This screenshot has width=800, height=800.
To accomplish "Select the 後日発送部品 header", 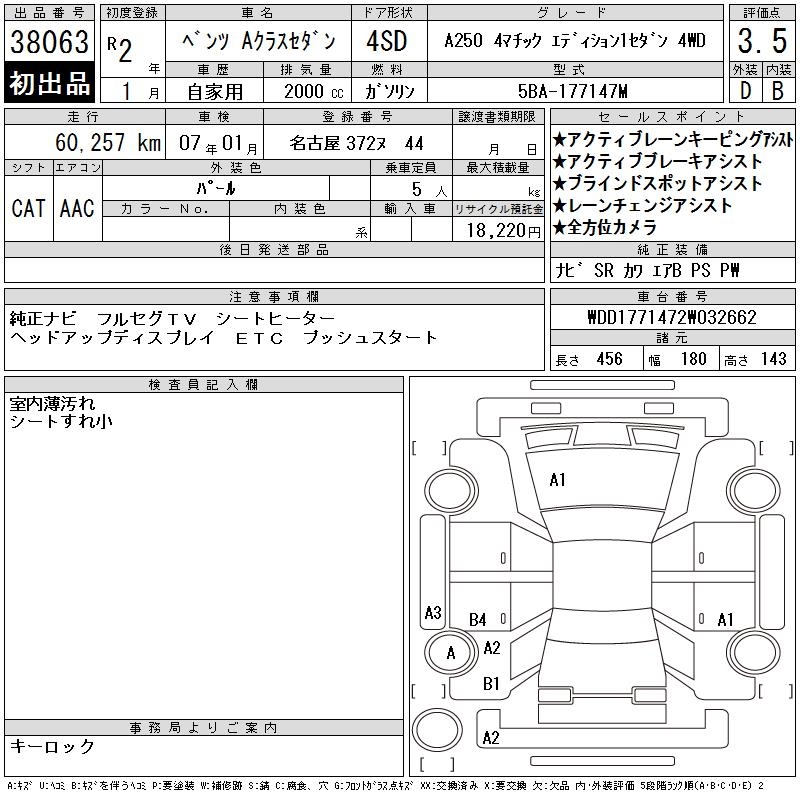I will pyautogui.click(x=274, y=249).
